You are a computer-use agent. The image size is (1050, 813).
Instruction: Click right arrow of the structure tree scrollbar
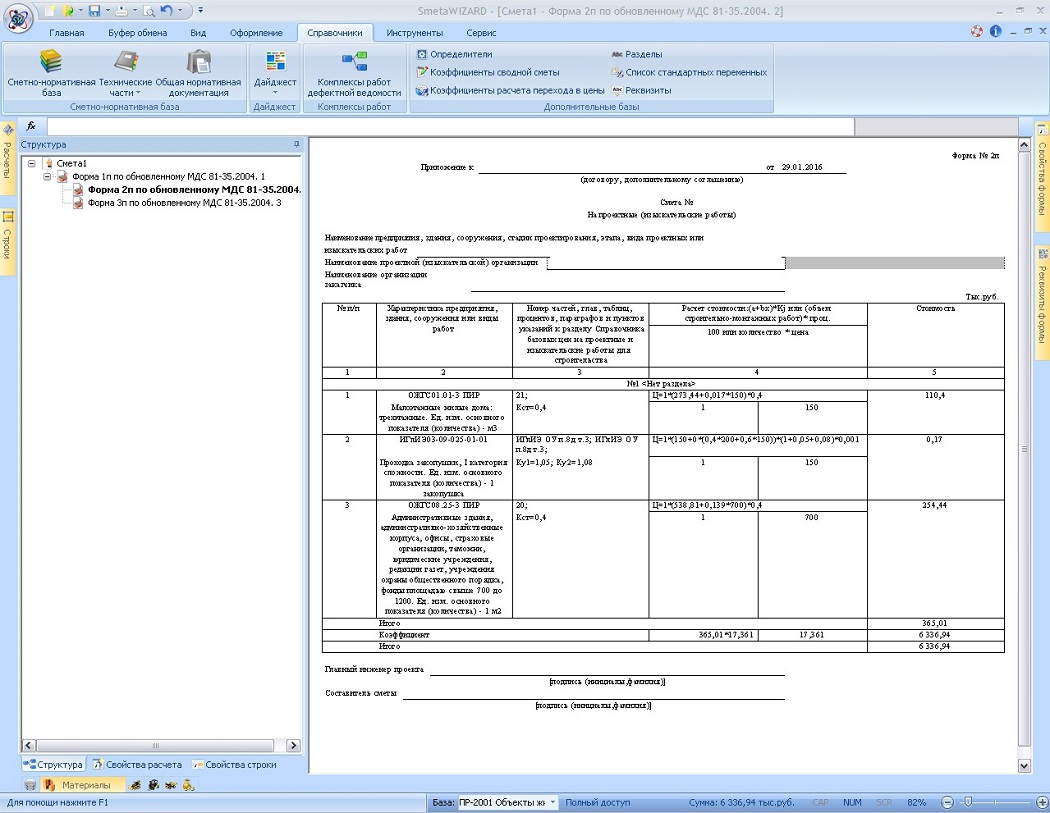tap(293, 745)
